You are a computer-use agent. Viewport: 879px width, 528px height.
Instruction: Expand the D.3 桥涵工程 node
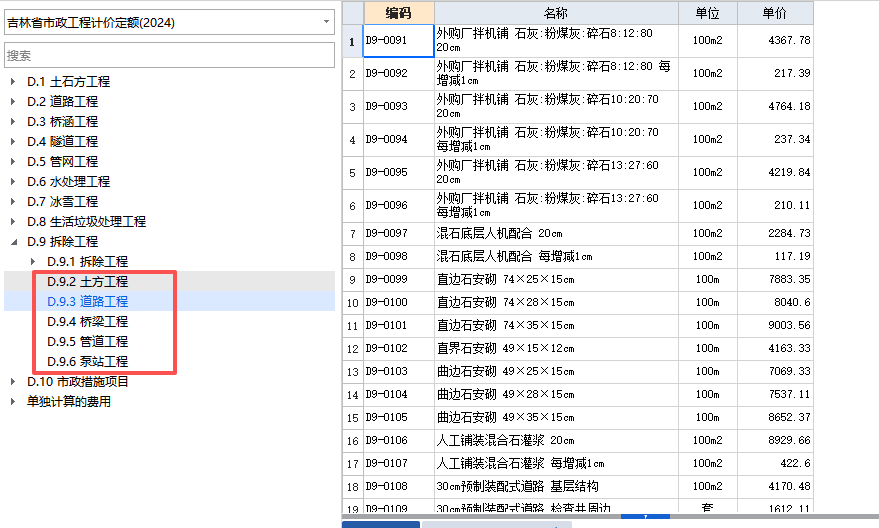tap(13, 122)
